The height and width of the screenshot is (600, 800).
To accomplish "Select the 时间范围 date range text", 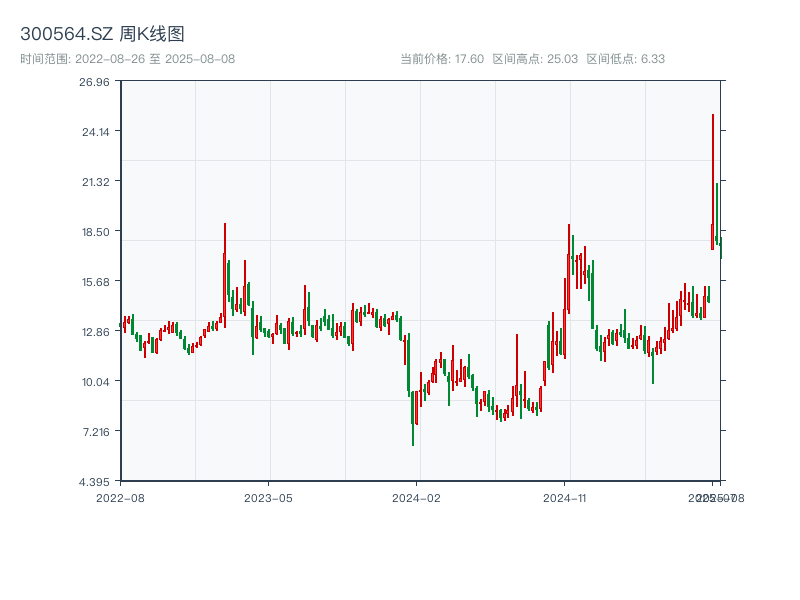I will pyautogui.click(x=127, y=59).
